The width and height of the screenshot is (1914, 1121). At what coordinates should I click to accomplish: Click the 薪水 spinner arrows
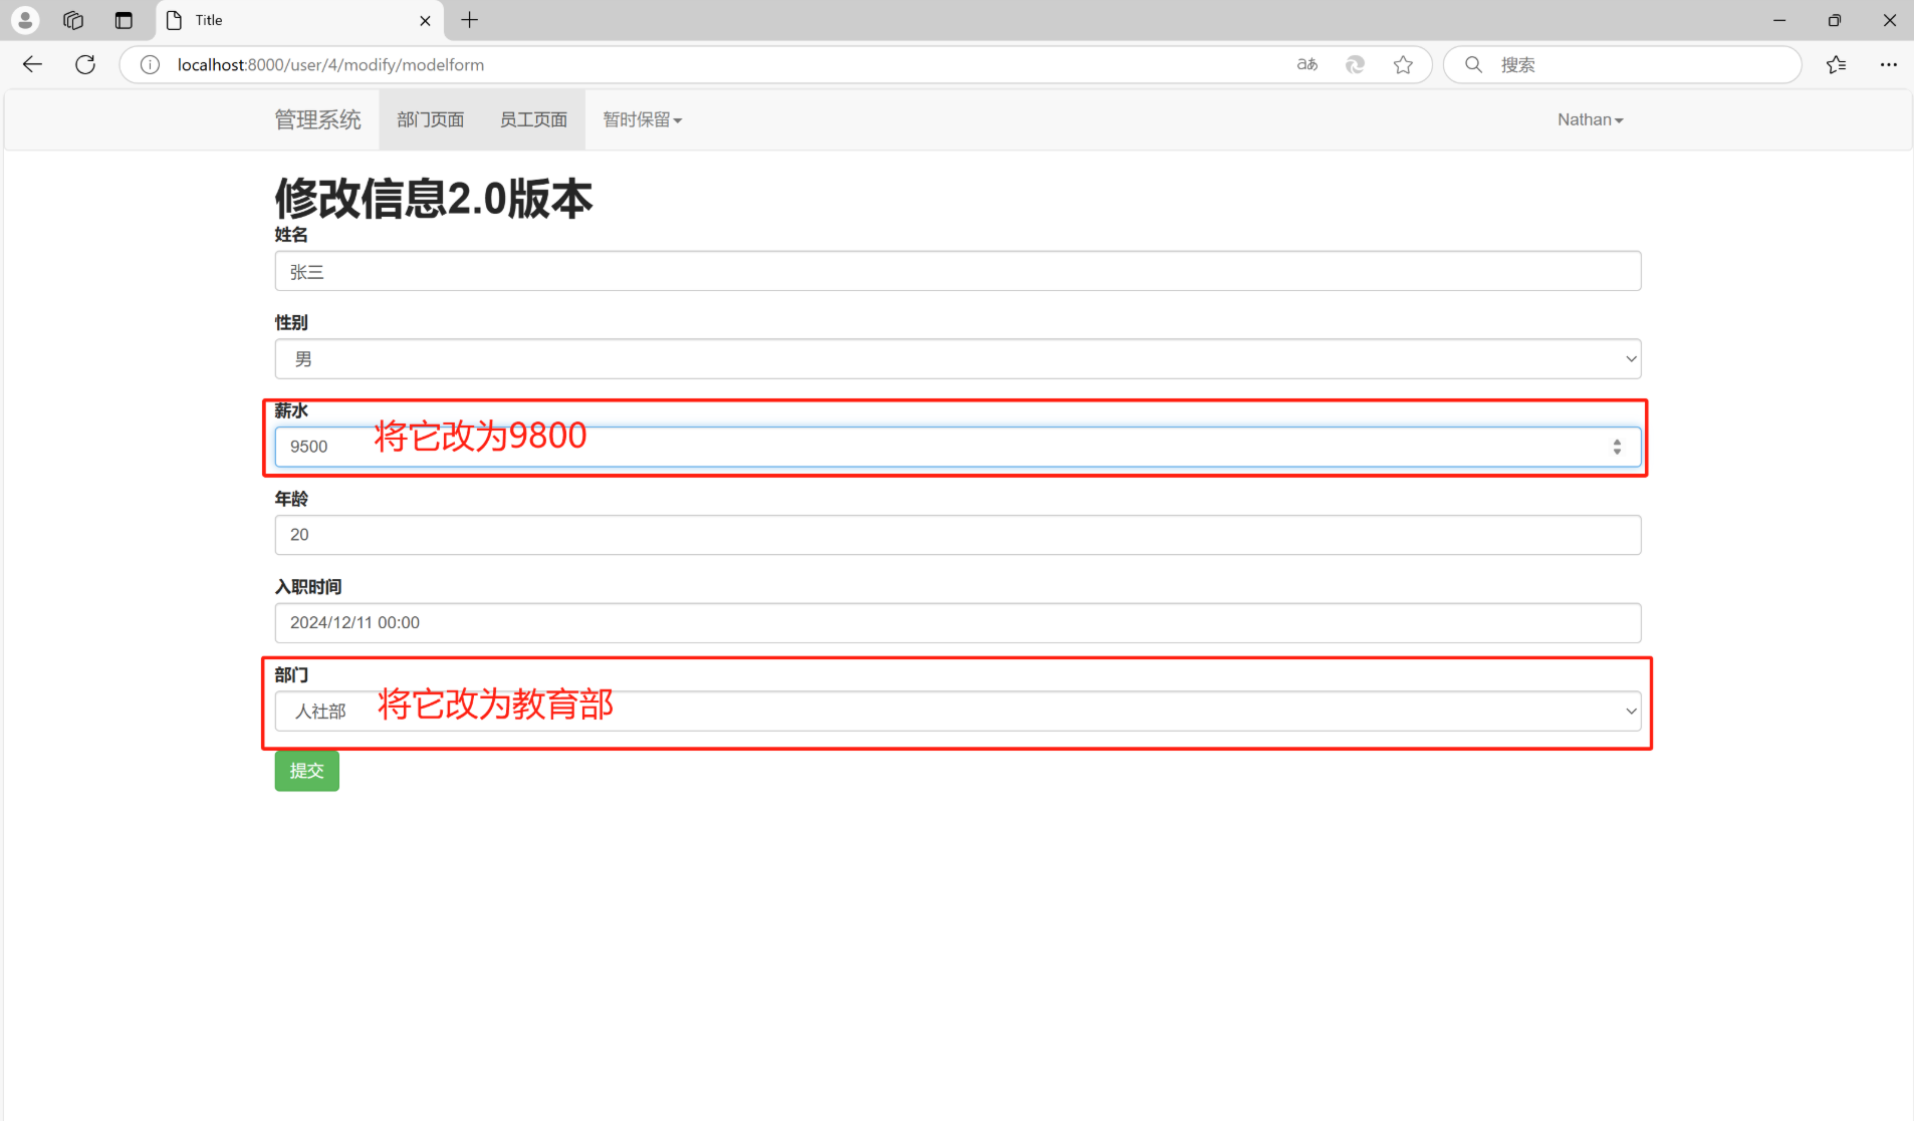coord(1617,447)
